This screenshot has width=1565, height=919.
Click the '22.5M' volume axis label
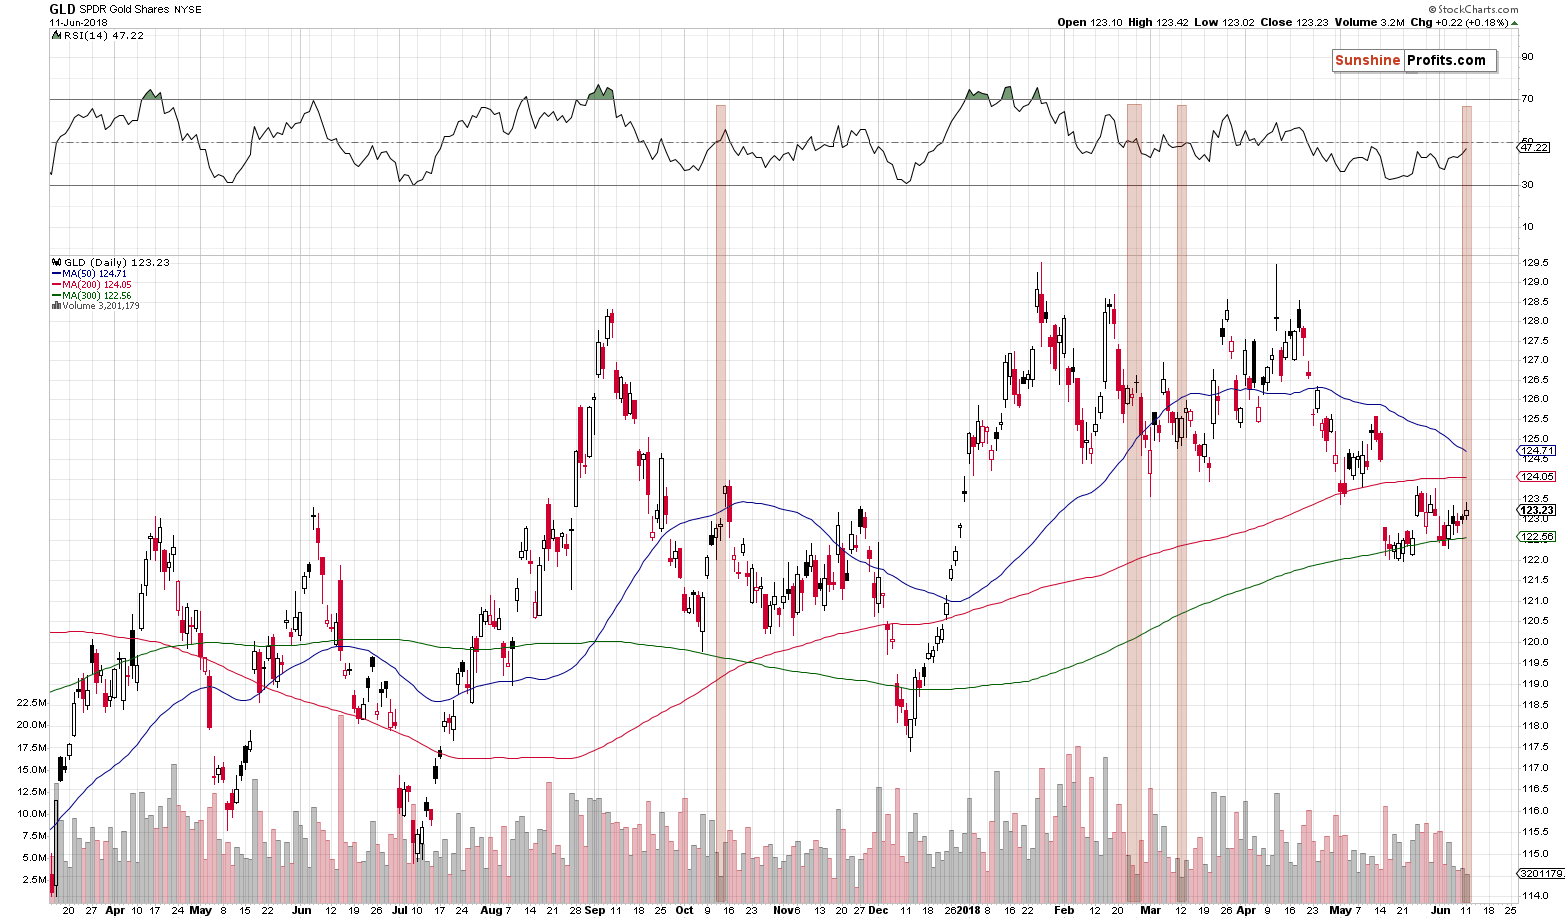(x=31, y=703)
